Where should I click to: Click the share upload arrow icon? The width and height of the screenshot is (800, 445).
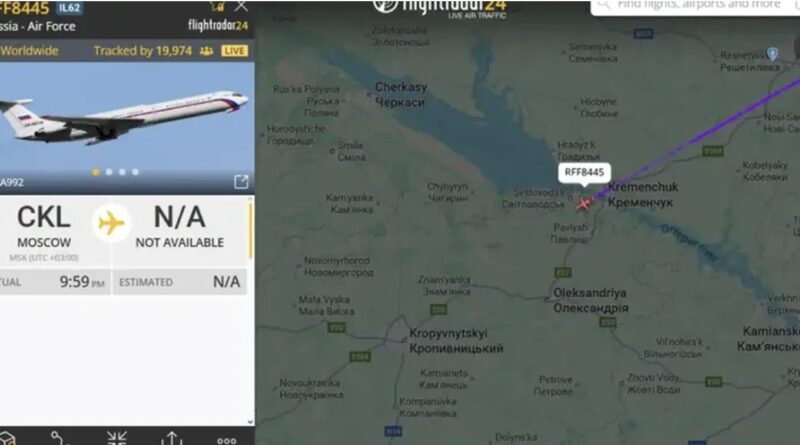tap(172, 438)
